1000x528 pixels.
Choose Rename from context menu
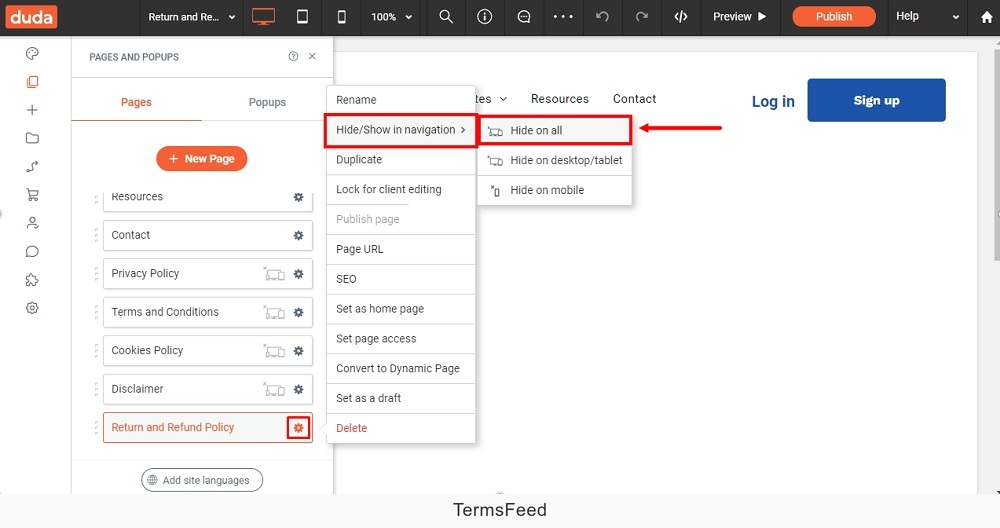click(401, 100)
